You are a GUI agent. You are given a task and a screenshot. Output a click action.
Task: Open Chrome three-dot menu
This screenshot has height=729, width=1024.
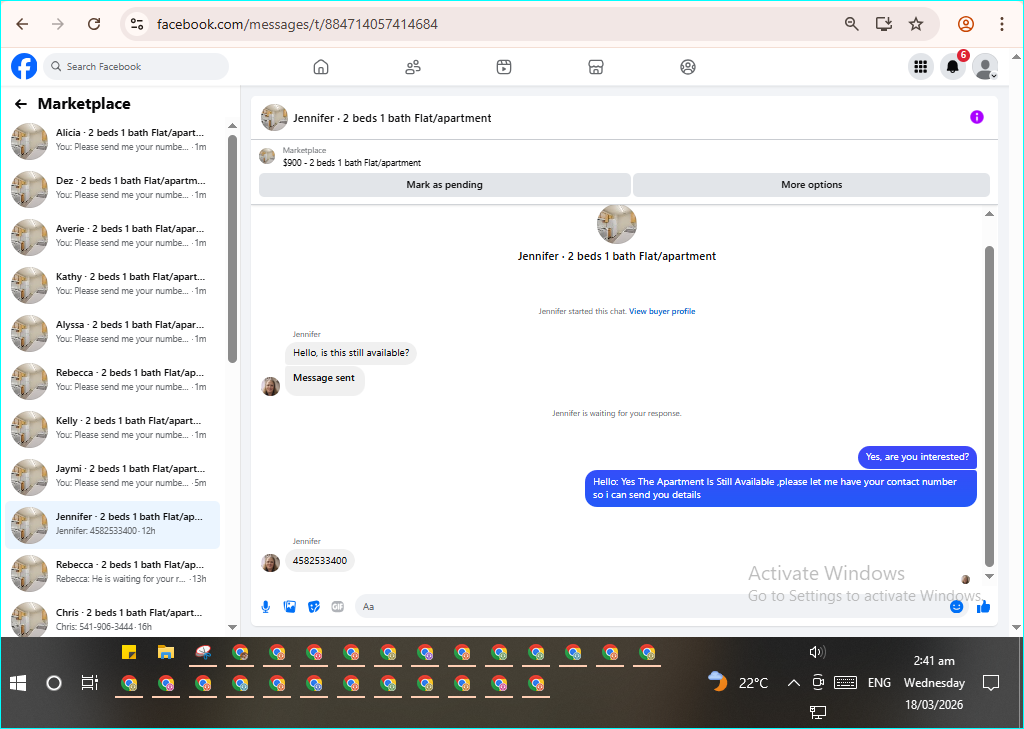click(1002, 24)
